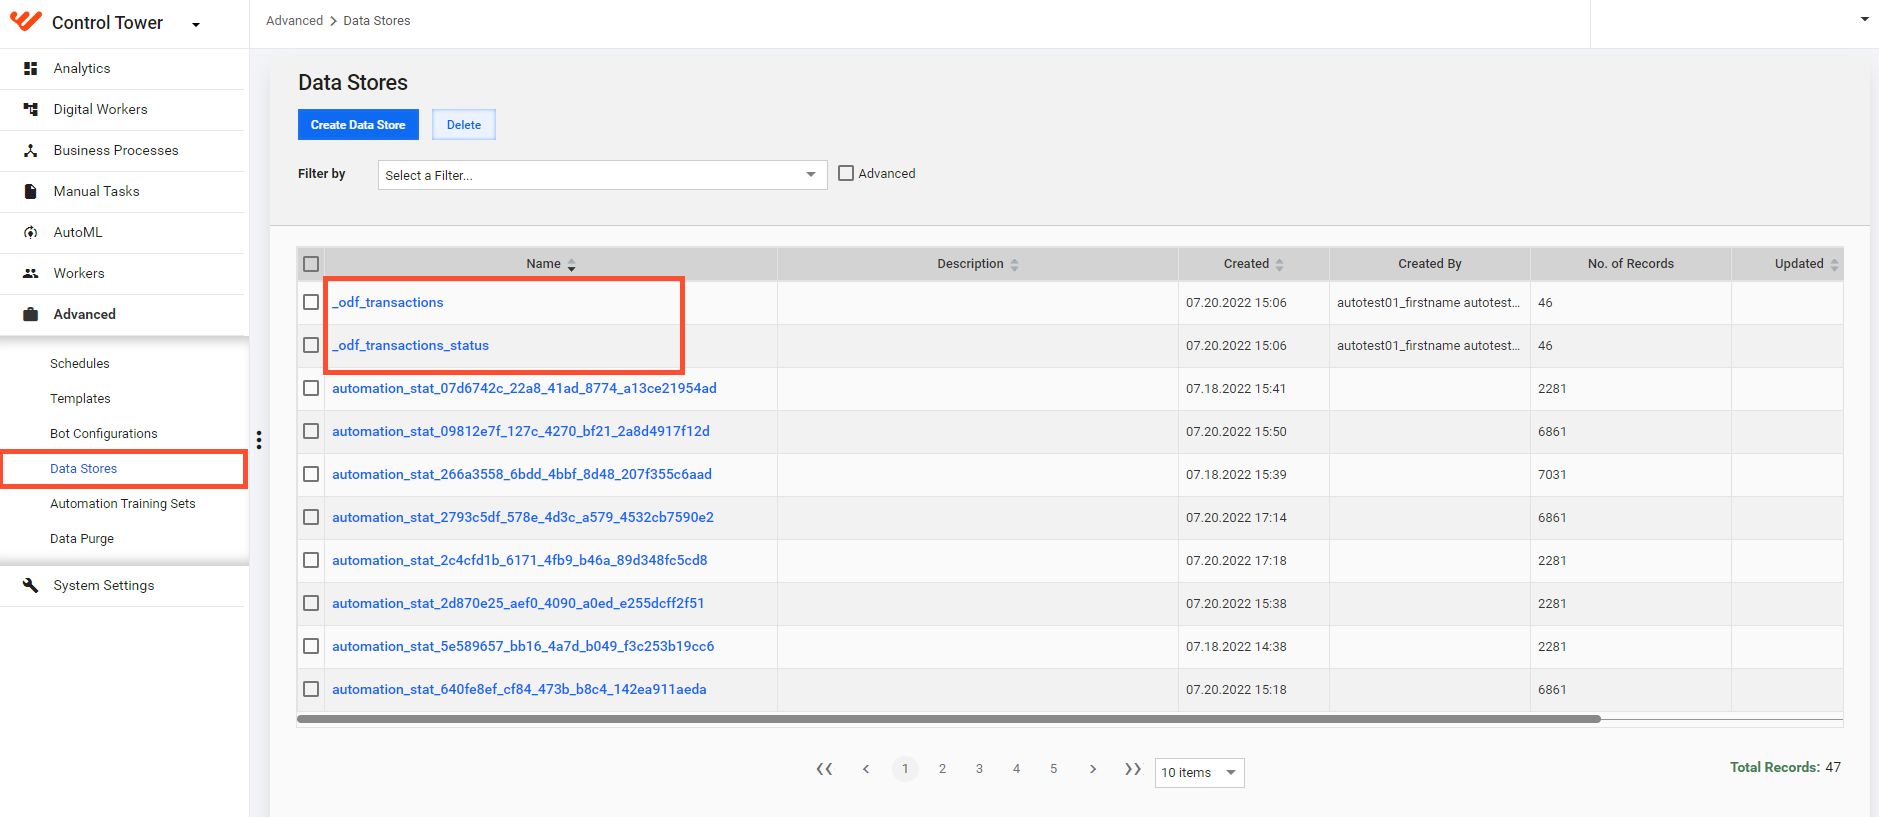Sort by Description column arrows

point(1015,265)
